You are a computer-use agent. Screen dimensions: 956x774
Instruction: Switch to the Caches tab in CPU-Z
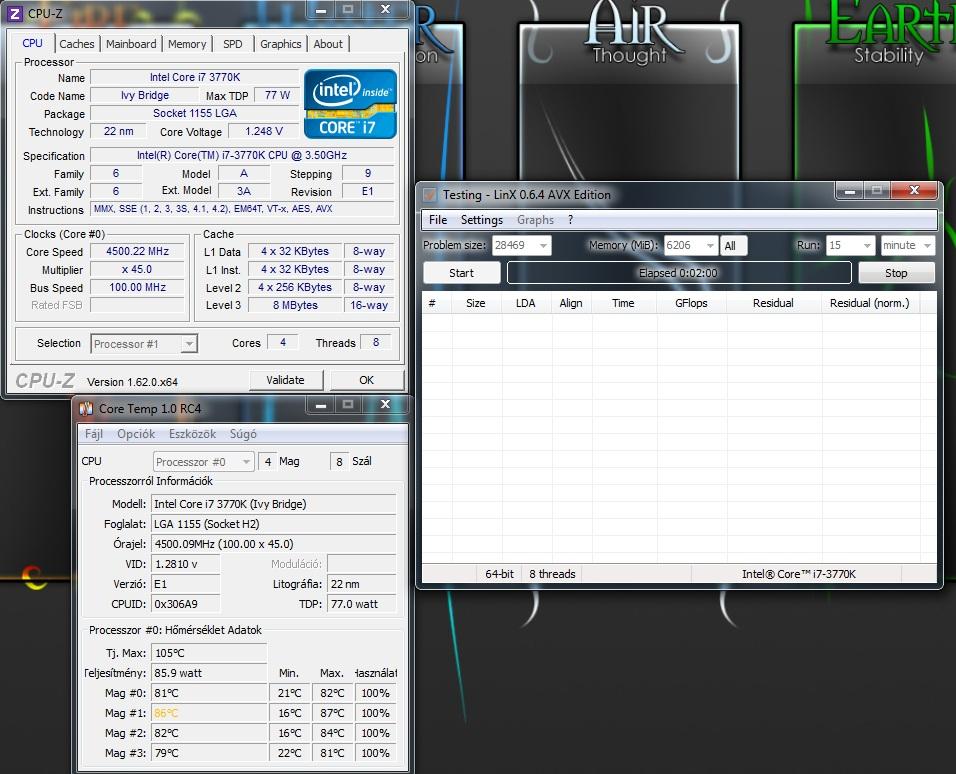pos(77,44)
